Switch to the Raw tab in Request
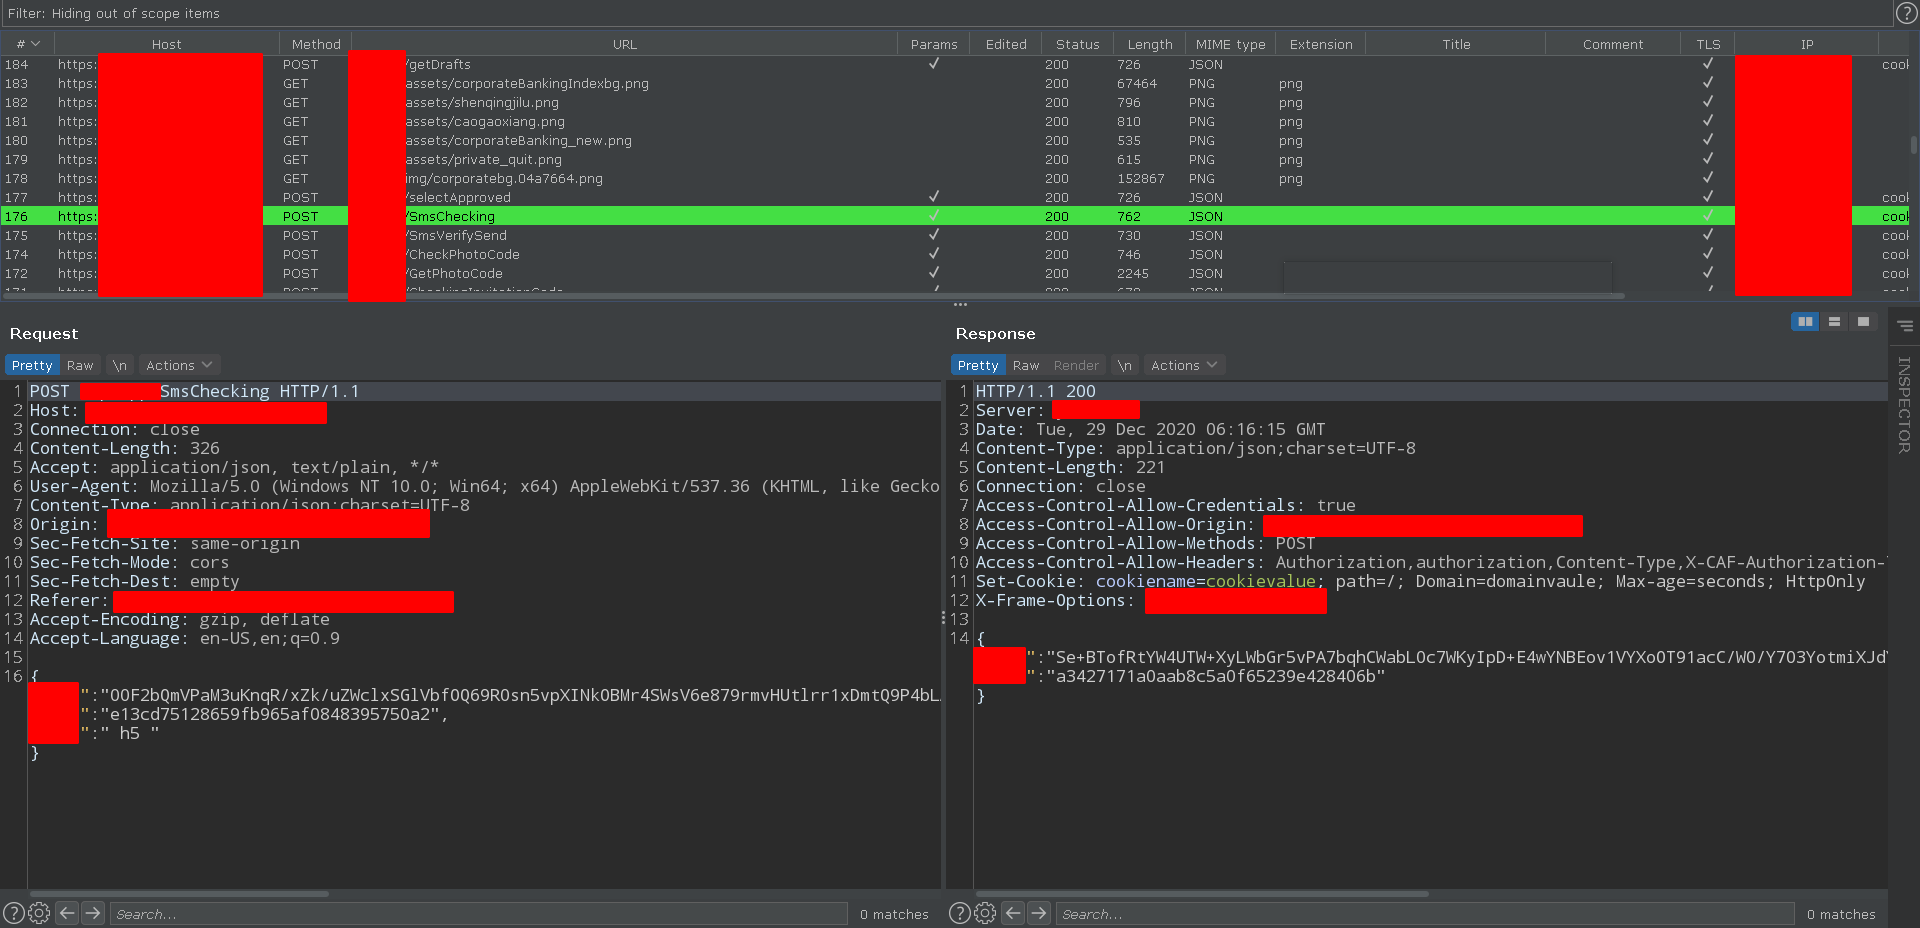Viewport: 1920px width, 928px height. coord(80,365)
